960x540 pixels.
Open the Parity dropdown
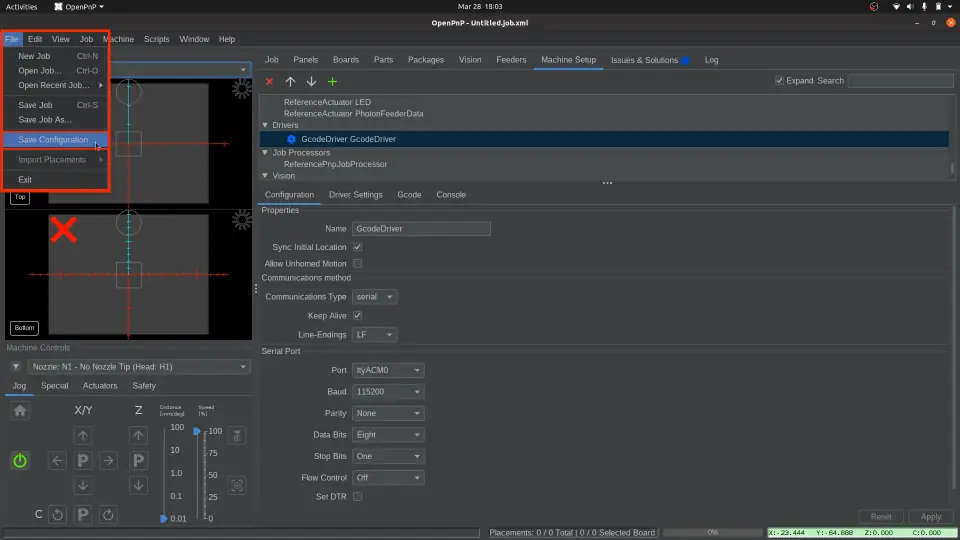pyautogui.click(x=388, y=413)
